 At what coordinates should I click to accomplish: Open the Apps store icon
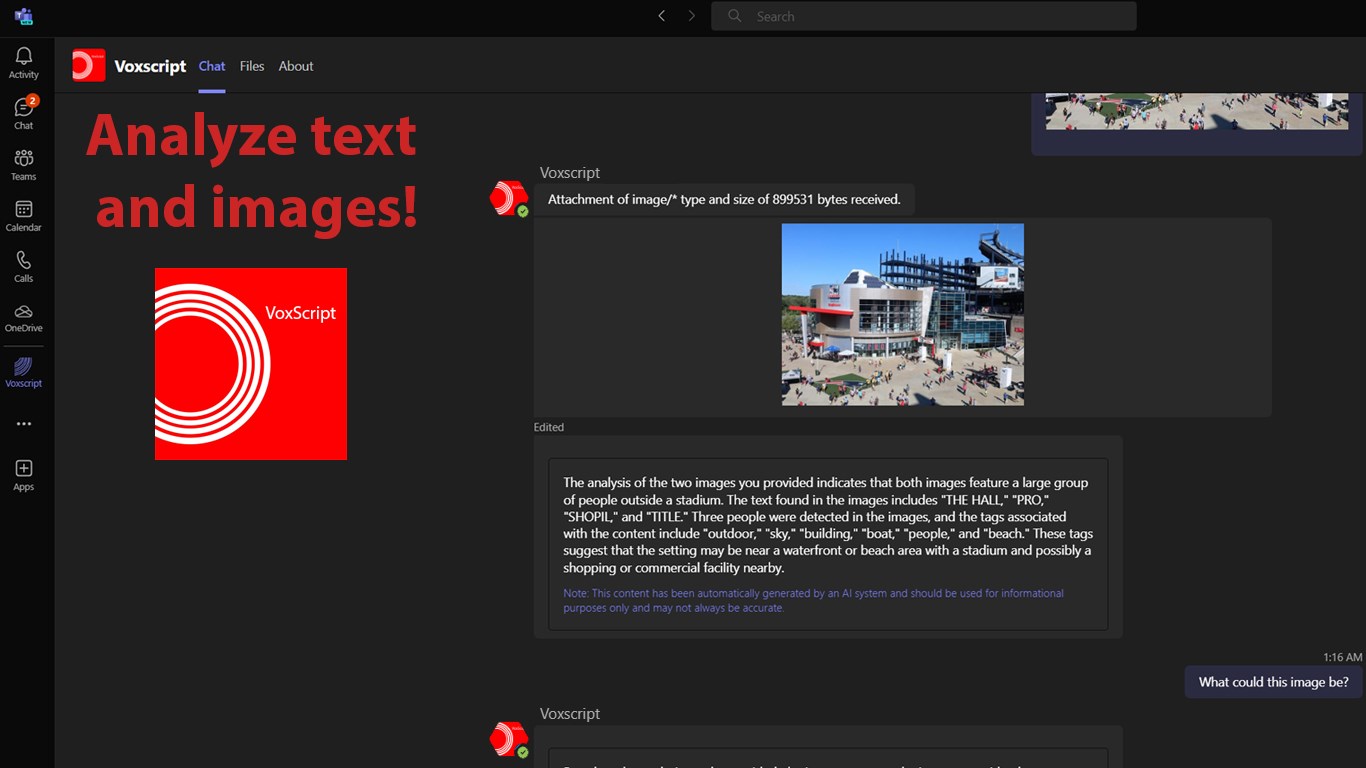click(23, 475)
